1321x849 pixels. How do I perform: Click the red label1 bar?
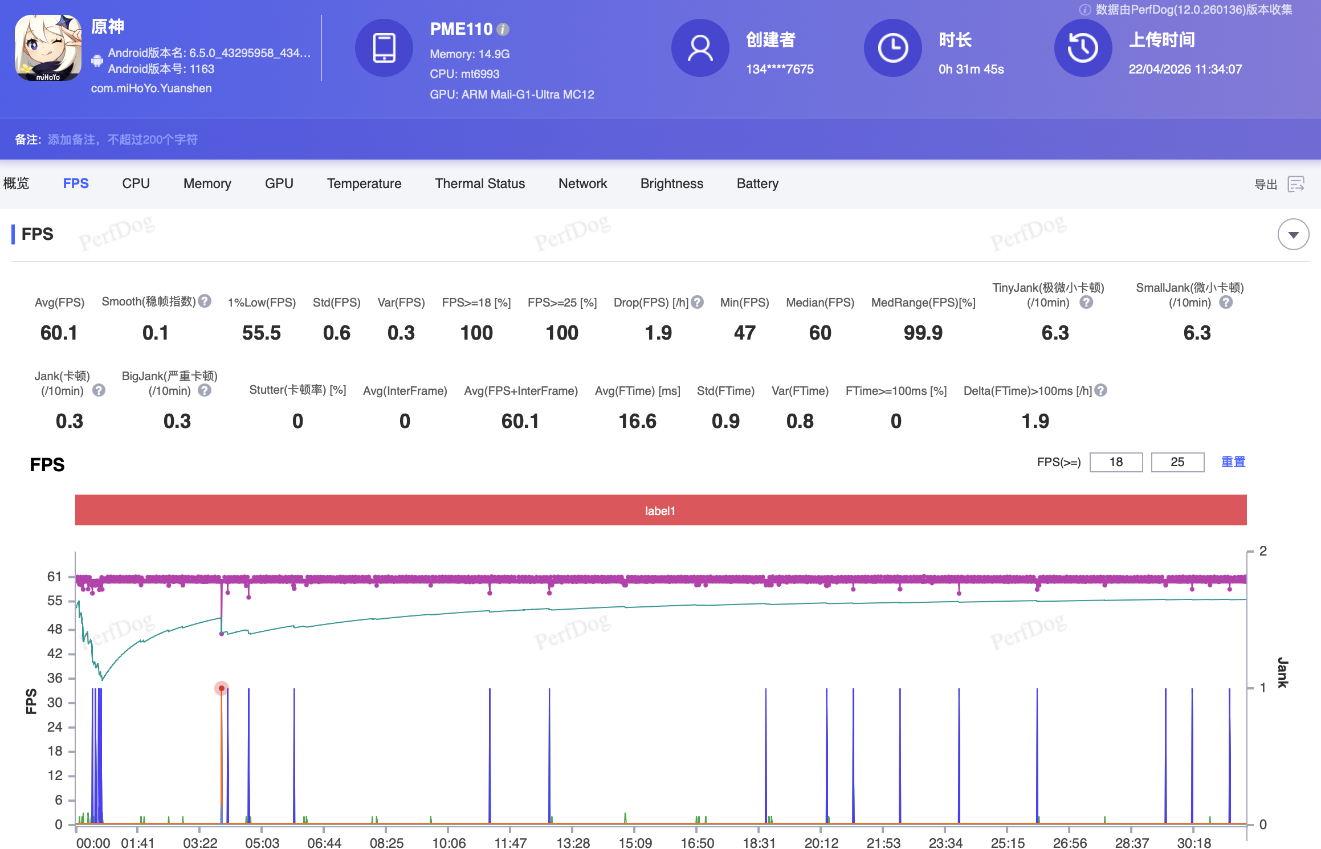tap(660, 510)
